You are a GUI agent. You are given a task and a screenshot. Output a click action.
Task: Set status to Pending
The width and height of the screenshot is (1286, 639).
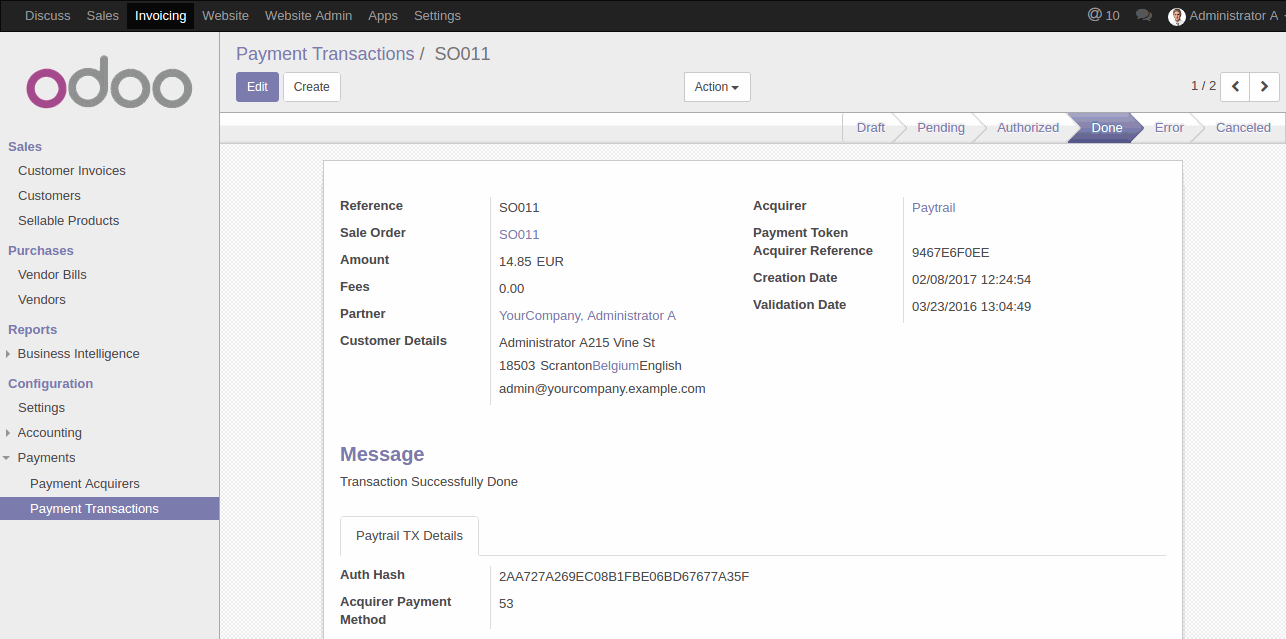pyautogui.click(x=941, y=128)
